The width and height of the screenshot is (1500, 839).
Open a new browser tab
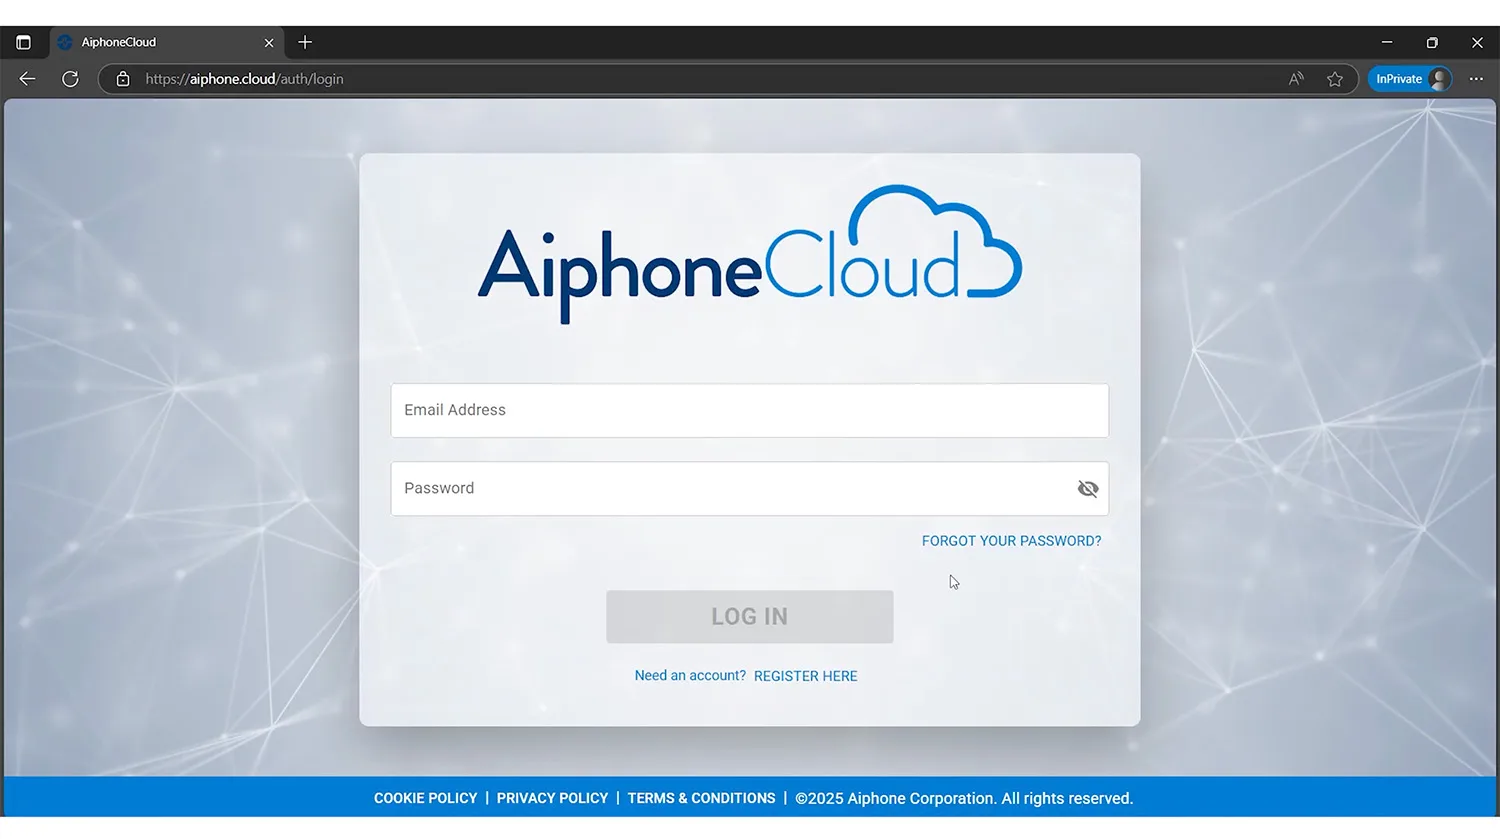coord(305,42)
